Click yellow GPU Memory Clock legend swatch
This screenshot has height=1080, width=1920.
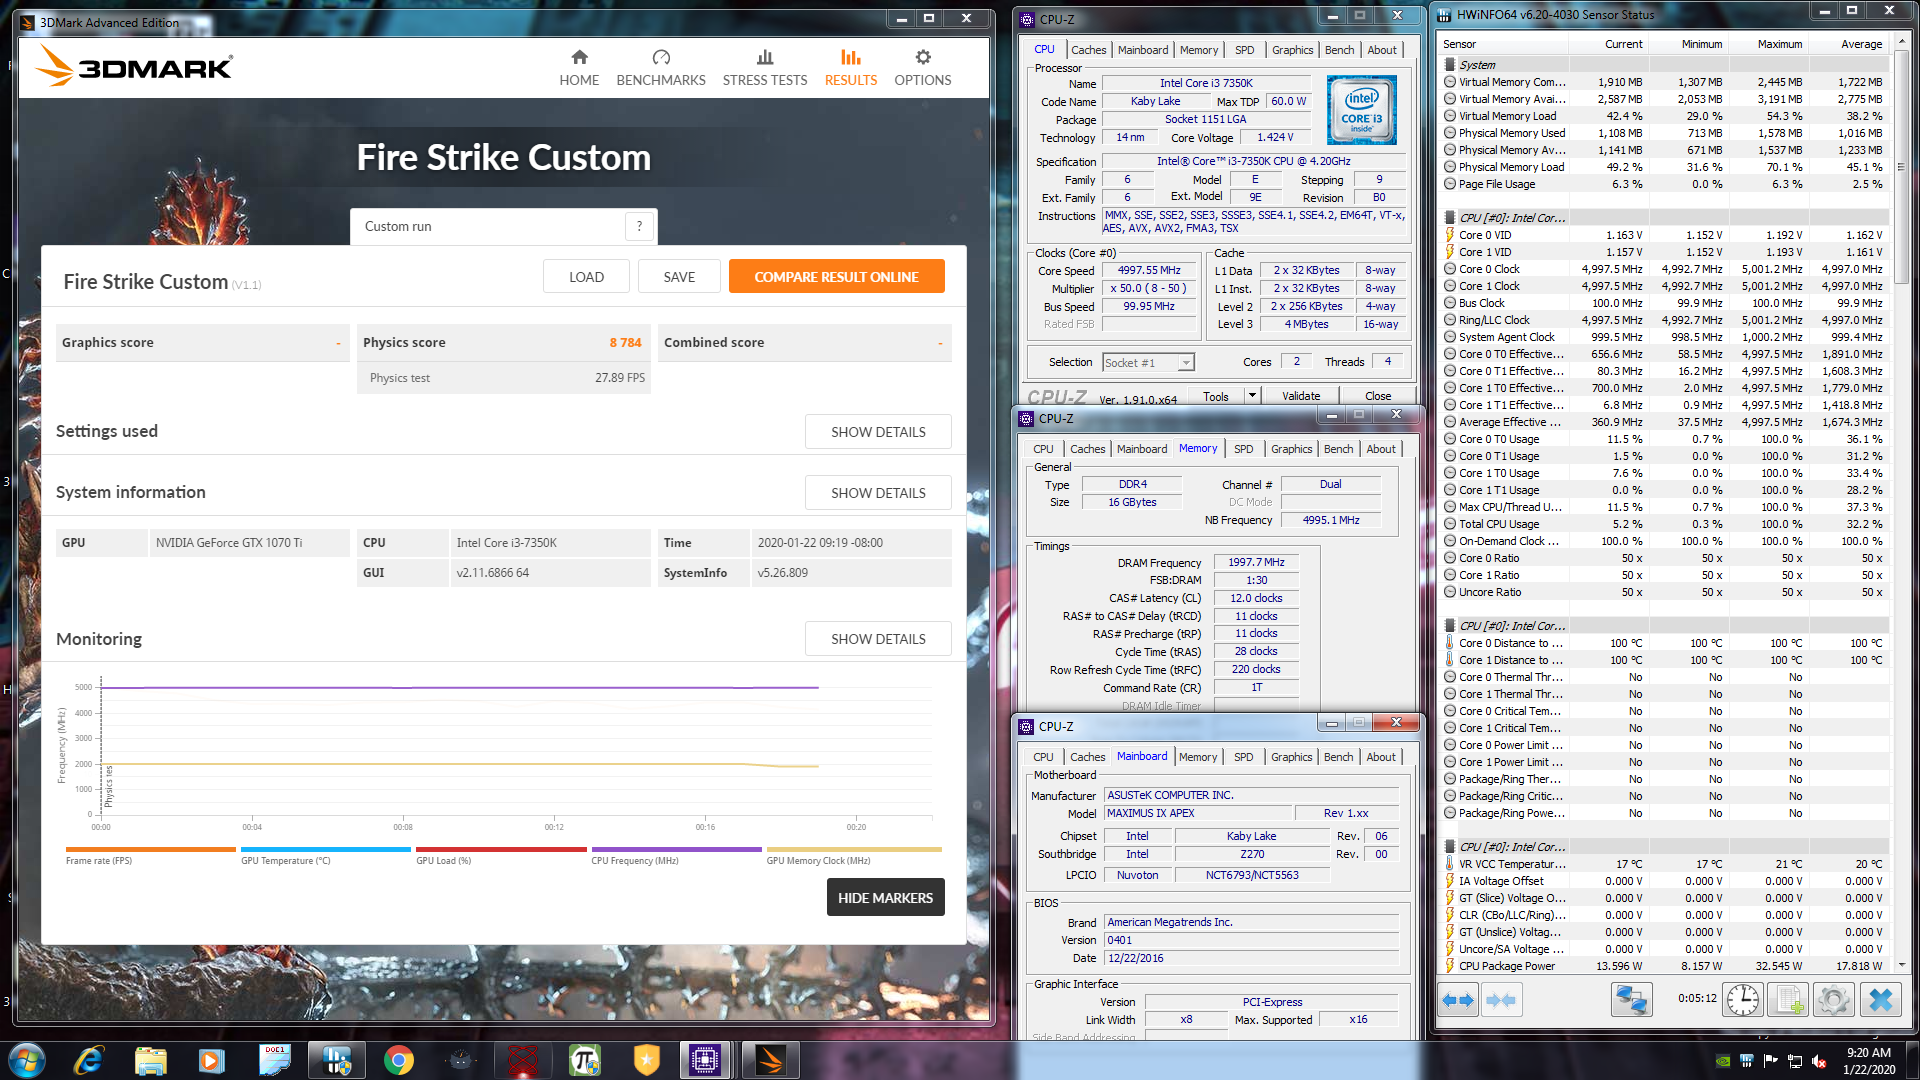pos(853,849)
